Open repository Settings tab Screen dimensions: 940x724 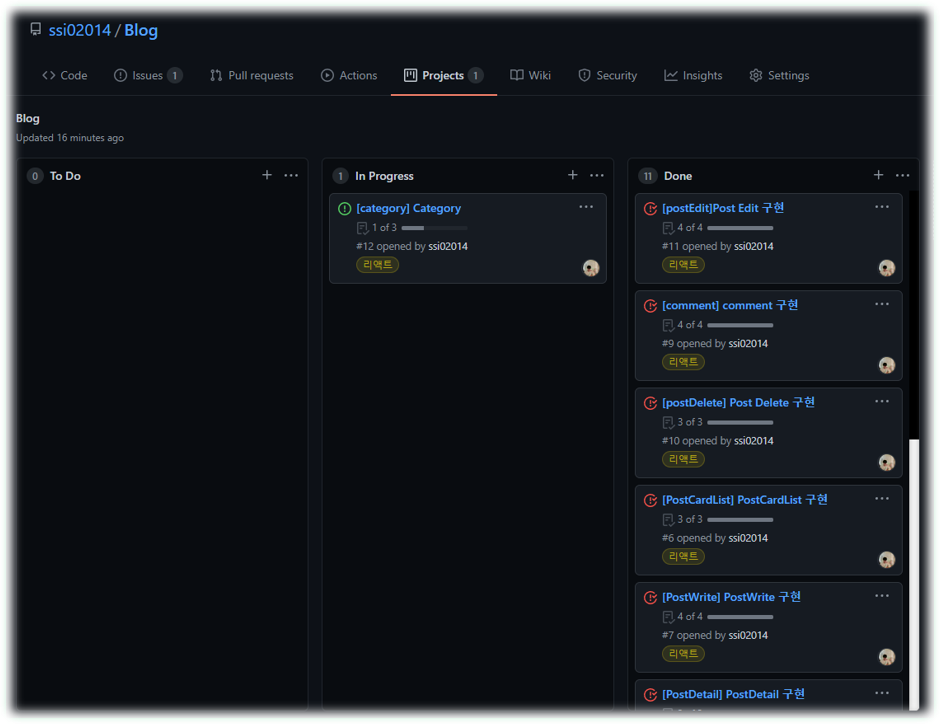779,76
